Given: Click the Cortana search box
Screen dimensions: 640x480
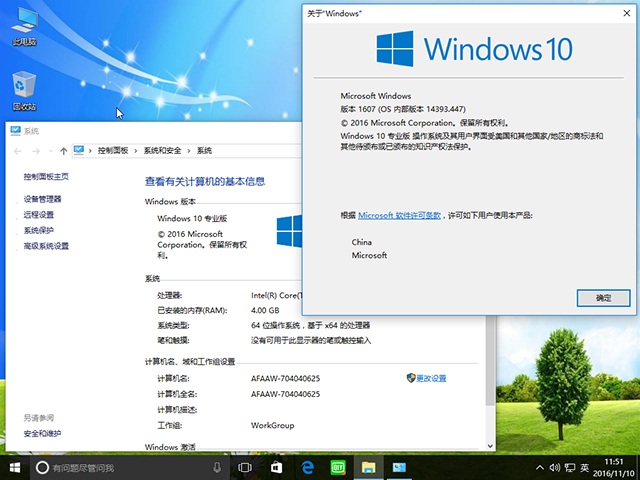Looking at the screenshot, I should point(120,467).
